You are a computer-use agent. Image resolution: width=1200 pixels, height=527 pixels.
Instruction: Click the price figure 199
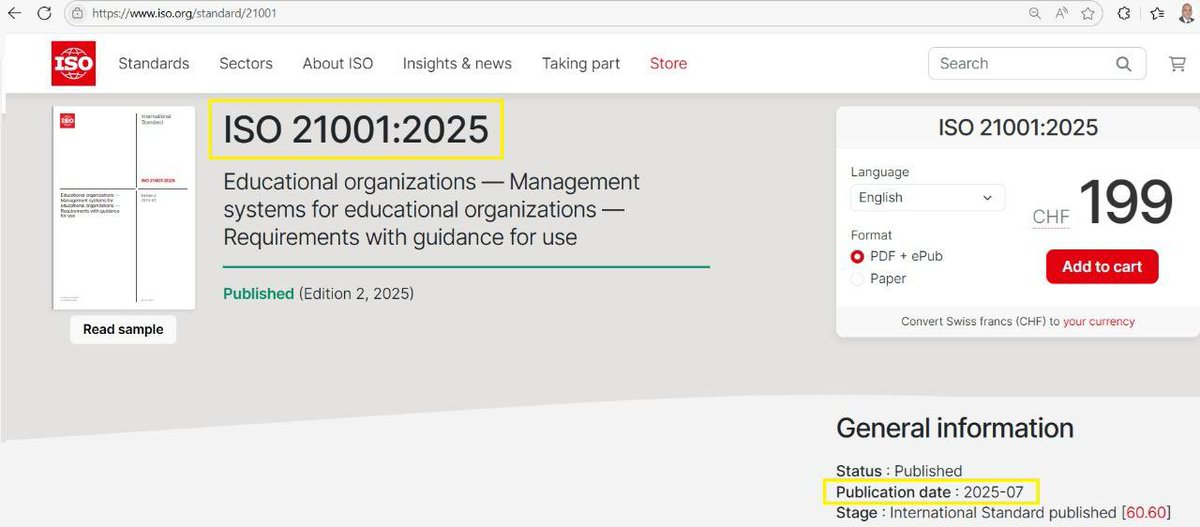[1126, 203]
